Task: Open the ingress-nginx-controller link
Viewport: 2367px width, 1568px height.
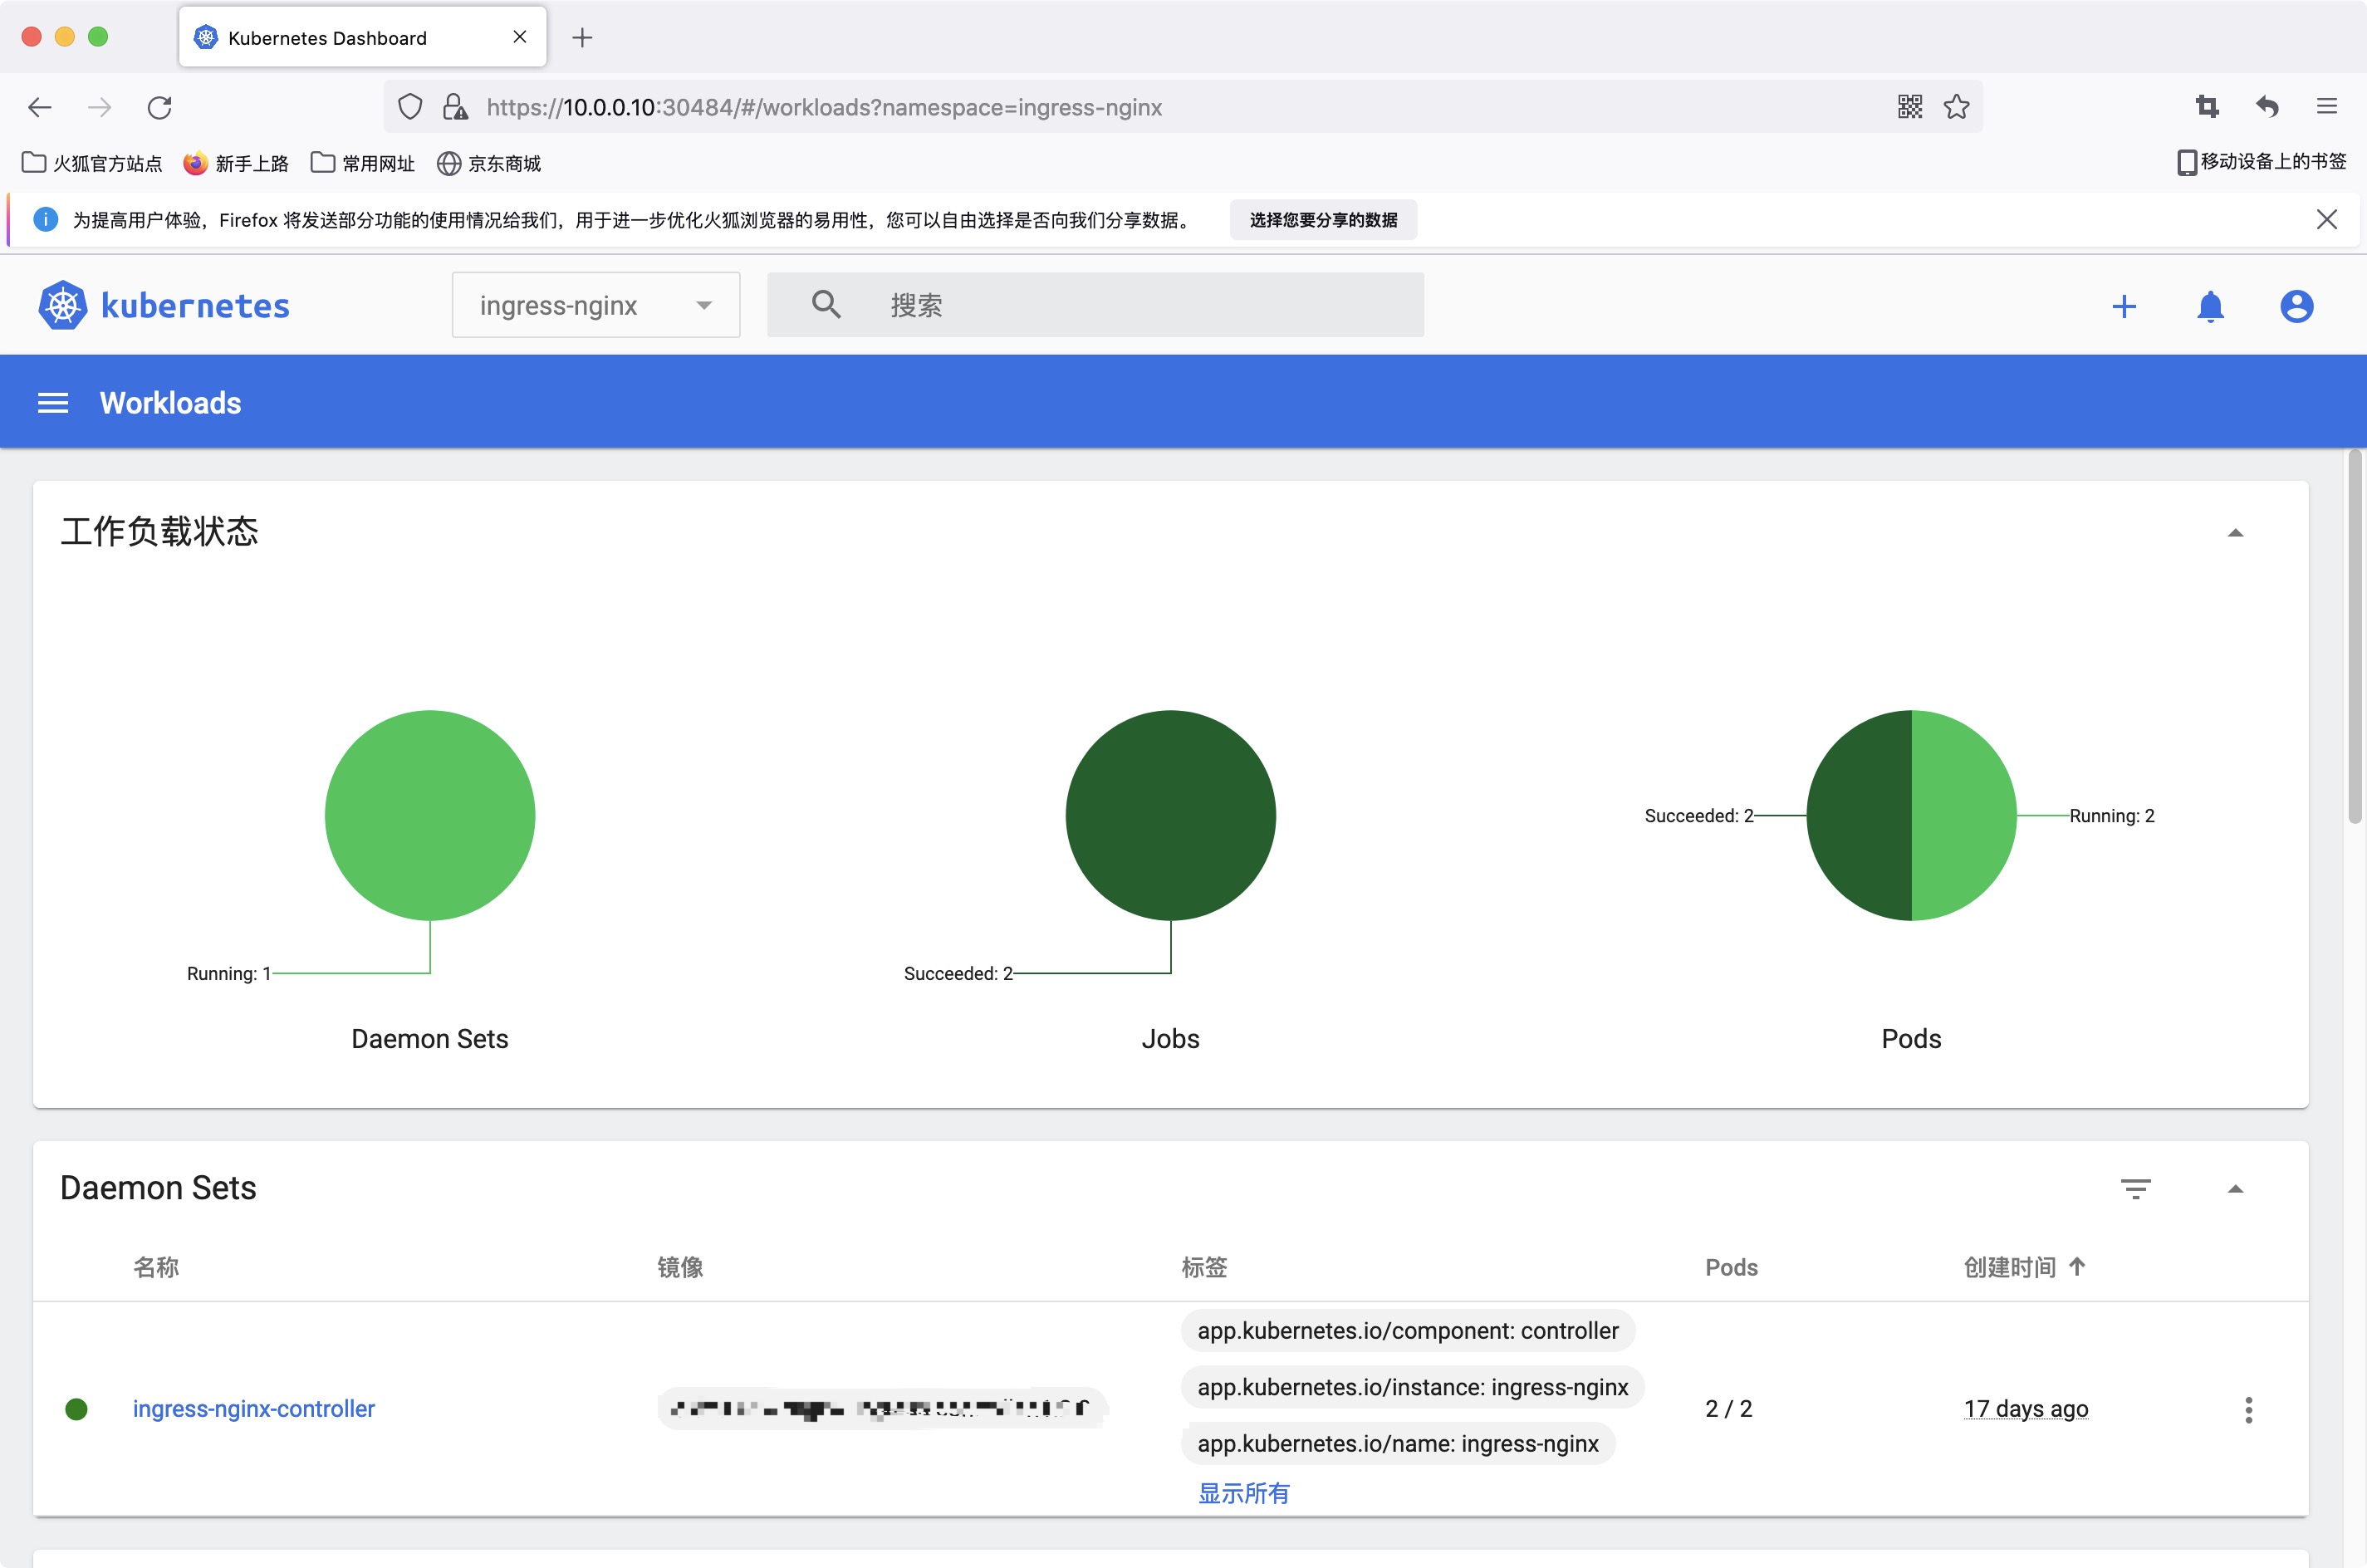Action: pos(254,1409)
